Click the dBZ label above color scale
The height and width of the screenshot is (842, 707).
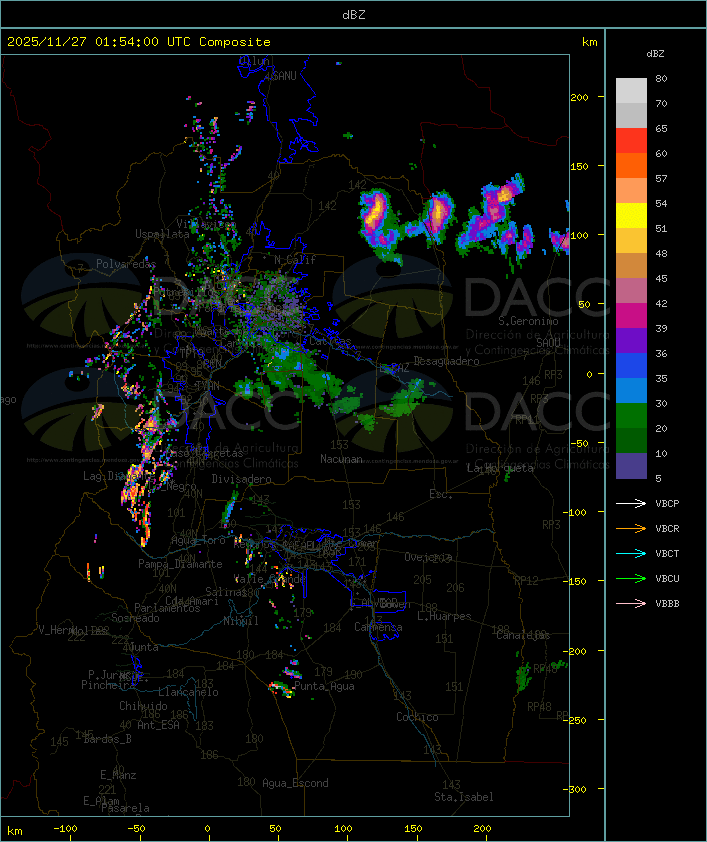click(x=655, y=54)
